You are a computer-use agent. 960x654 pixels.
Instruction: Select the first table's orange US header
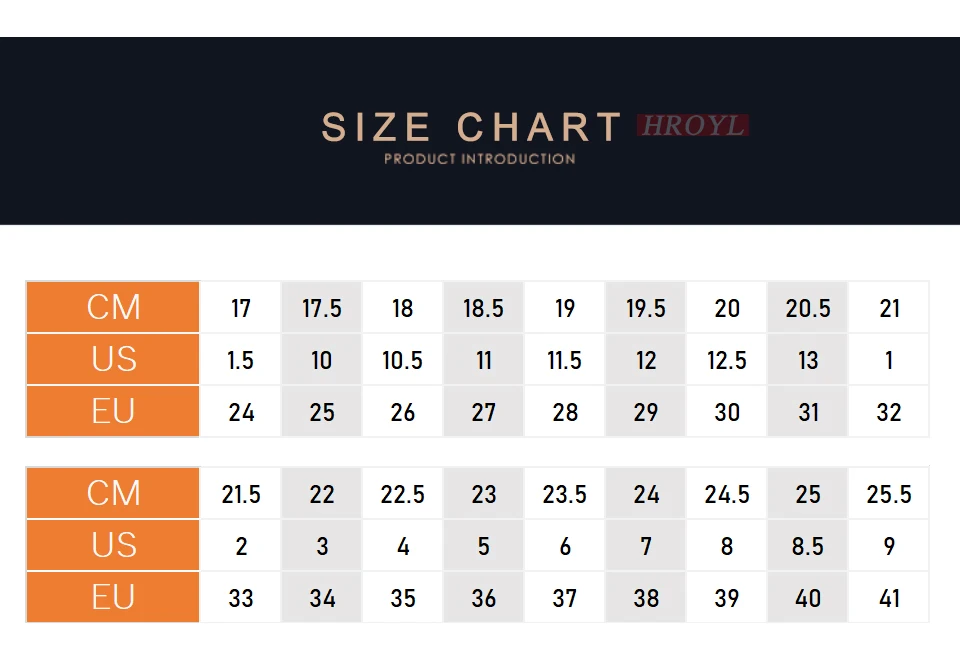[113, 359]
